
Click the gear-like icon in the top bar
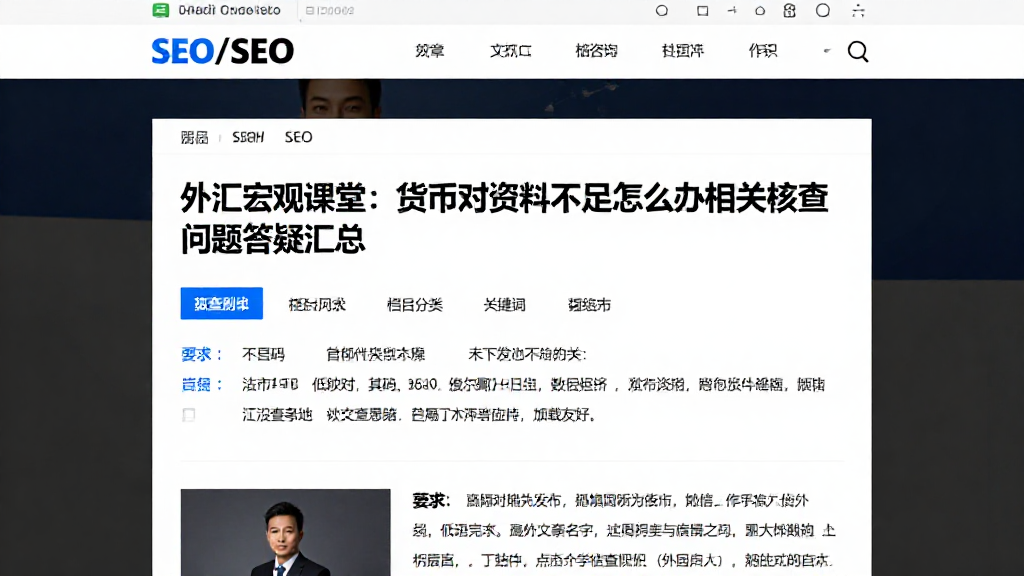point(790,10)
